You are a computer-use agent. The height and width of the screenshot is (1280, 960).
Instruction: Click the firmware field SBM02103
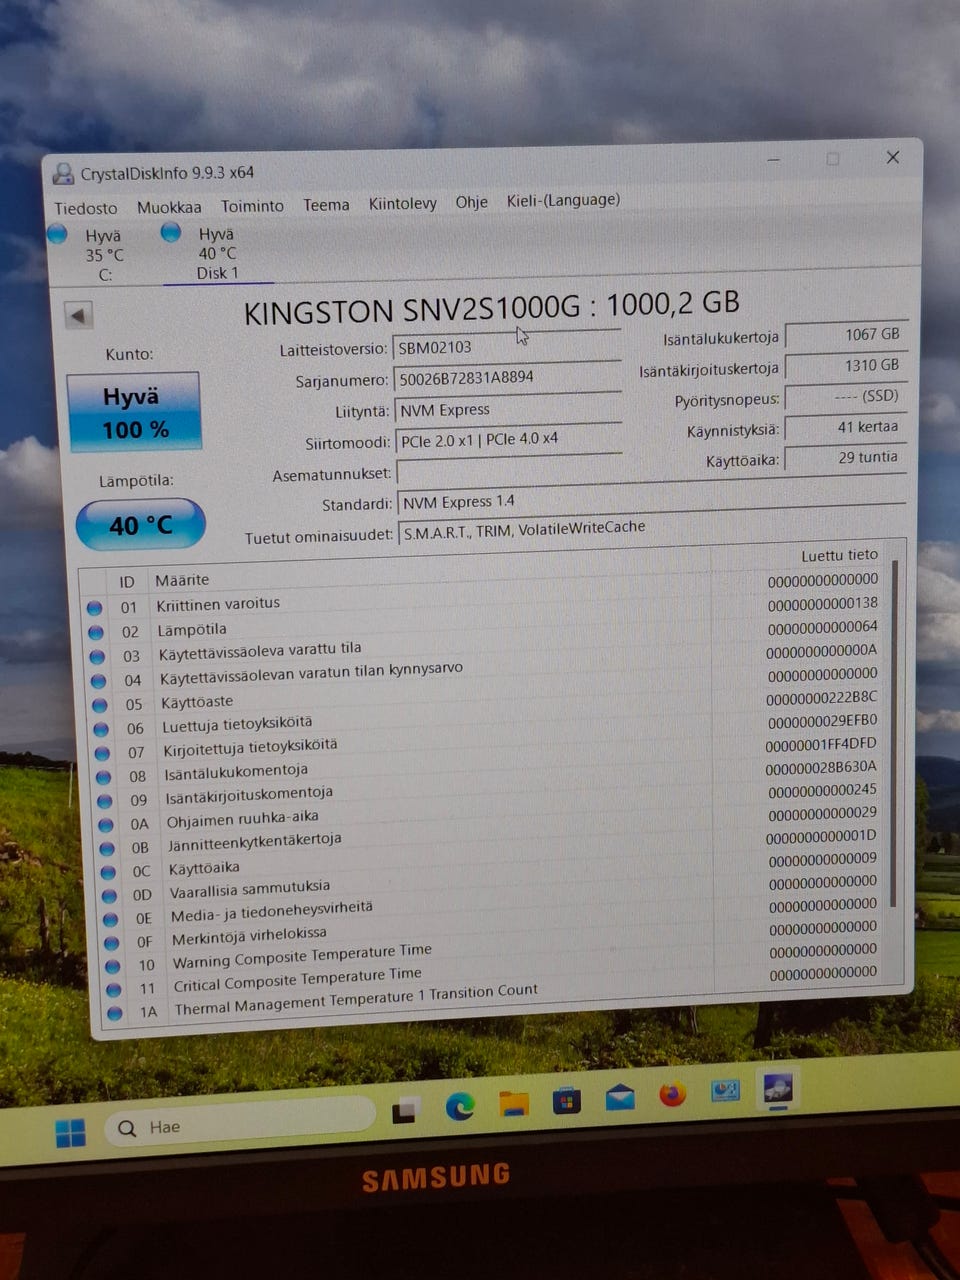click(x=507, y=346)
